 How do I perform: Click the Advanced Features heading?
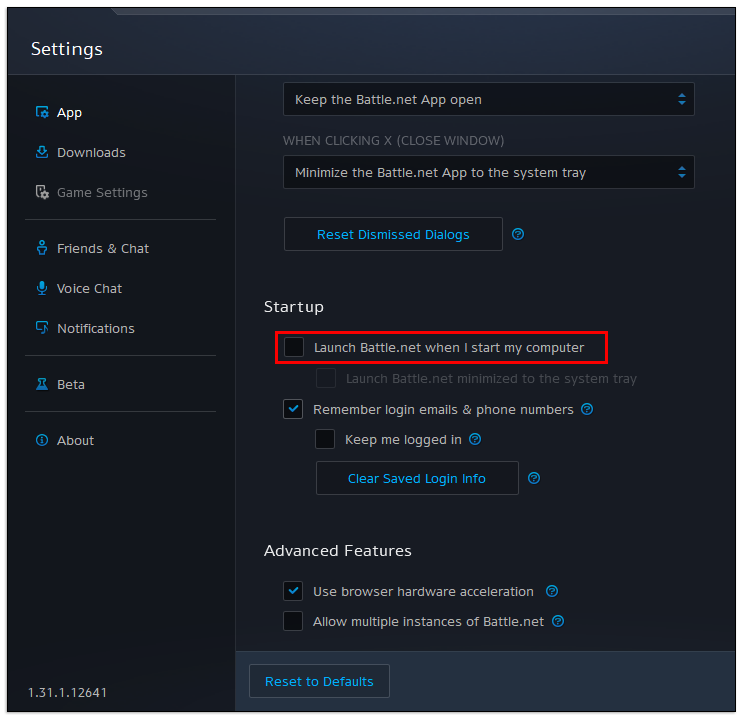338,551
